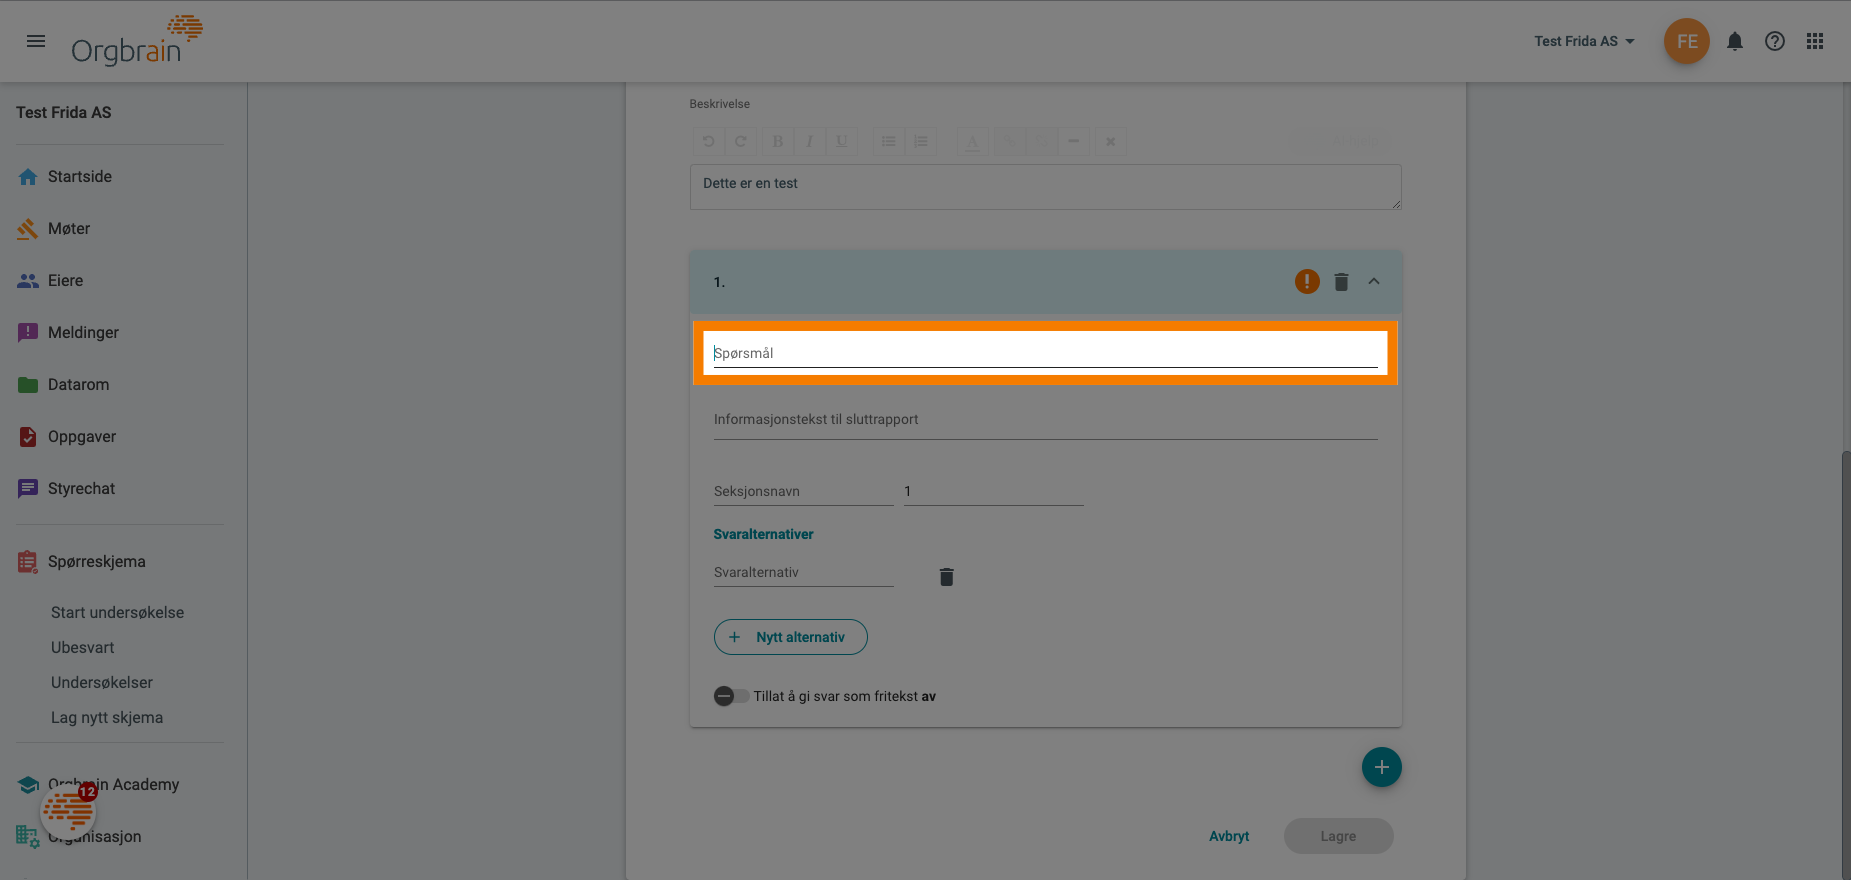Click Avbryt to cancel
The height and width of the screenshot is (880, 1851).
1229,836
